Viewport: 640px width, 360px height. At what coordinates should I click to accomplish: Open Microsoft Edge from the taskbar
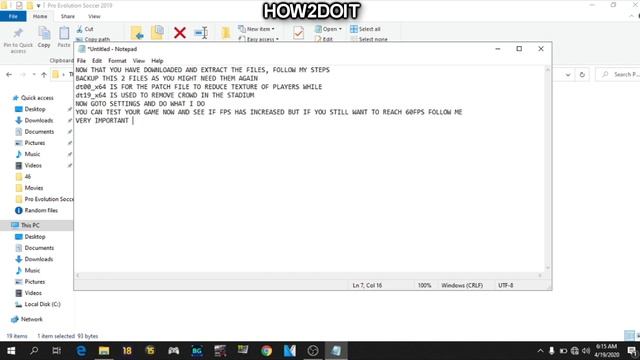81,351
